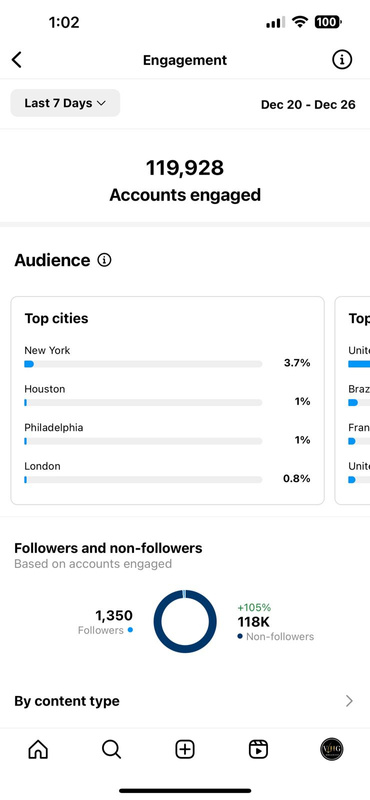Tap the New York percentage bar
The width and height of the screenshot is (370, 800).
(x=143, y=364)
